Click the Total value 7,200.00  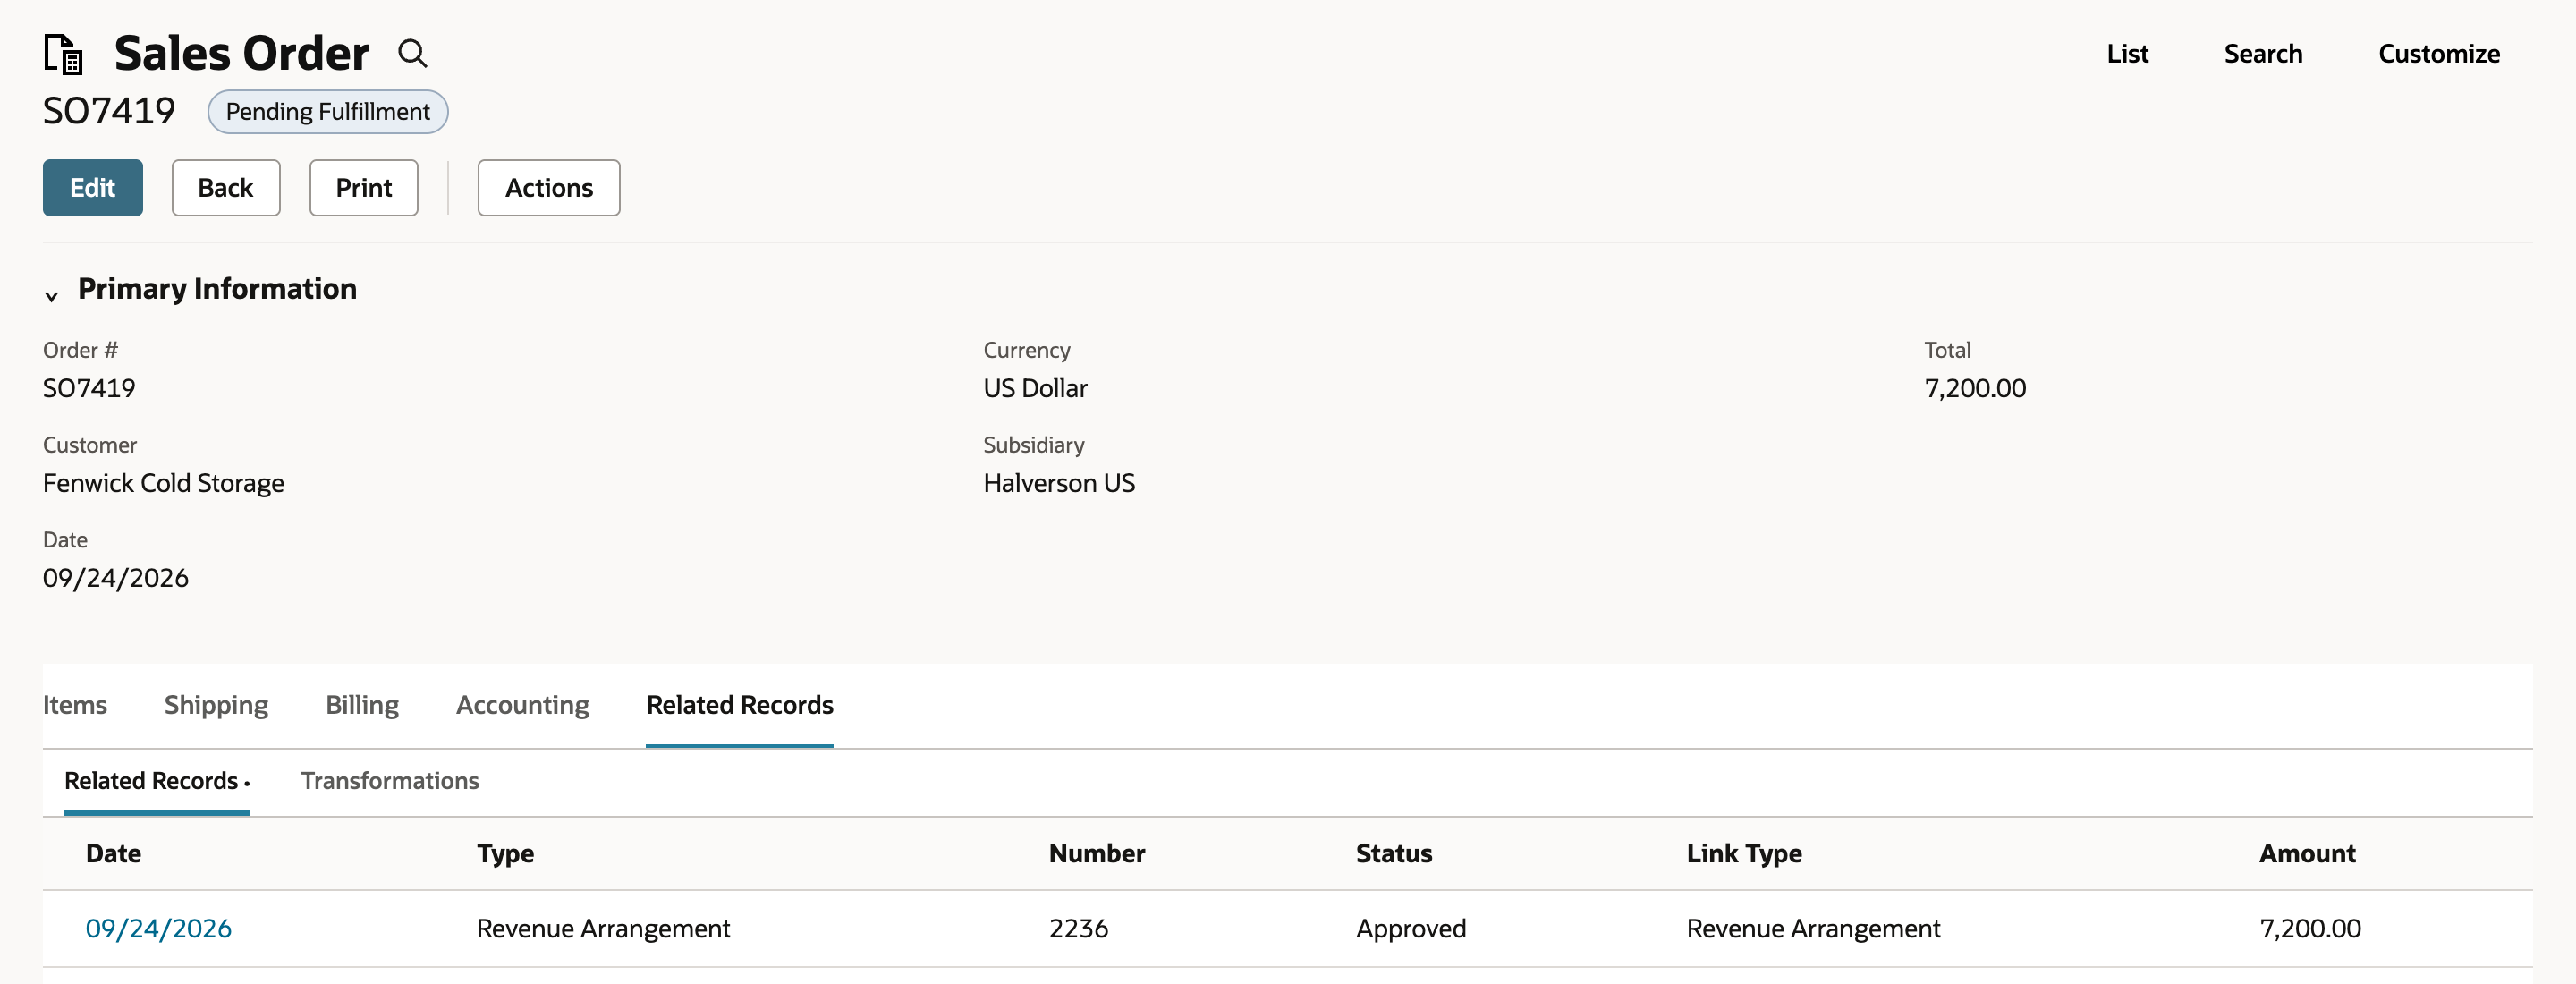point(1974,388)
